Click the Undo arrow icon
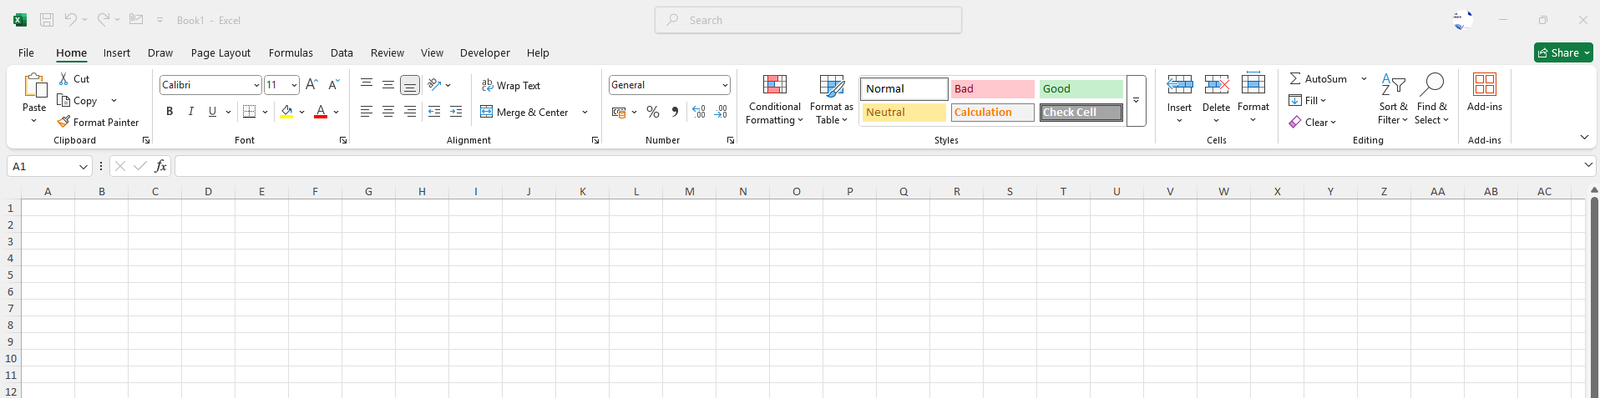This screenshot has height=398, width=1600. pyautogui.click(x=70, y=20)
